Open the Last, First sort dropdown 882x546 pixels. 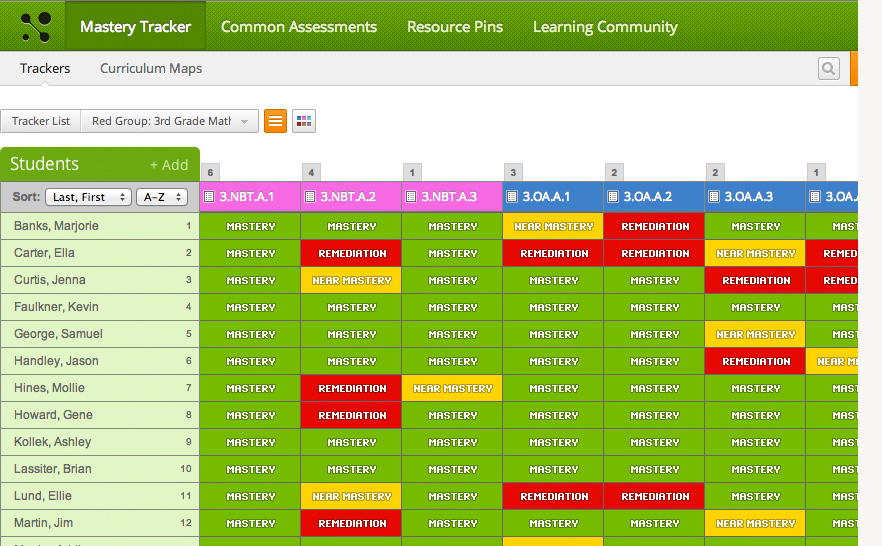pos(88,197)
